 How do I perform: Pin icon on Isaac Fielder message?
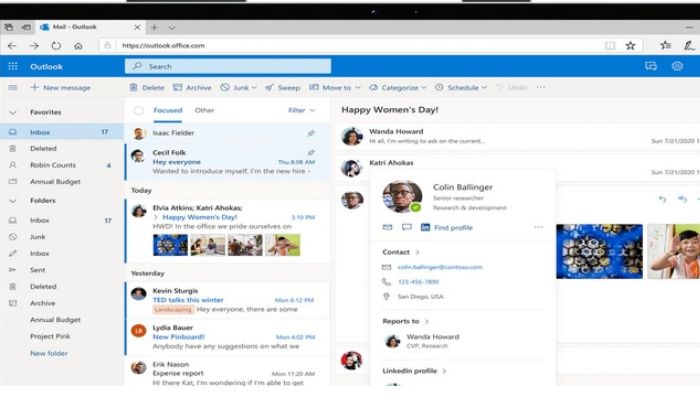pos(311,133)
